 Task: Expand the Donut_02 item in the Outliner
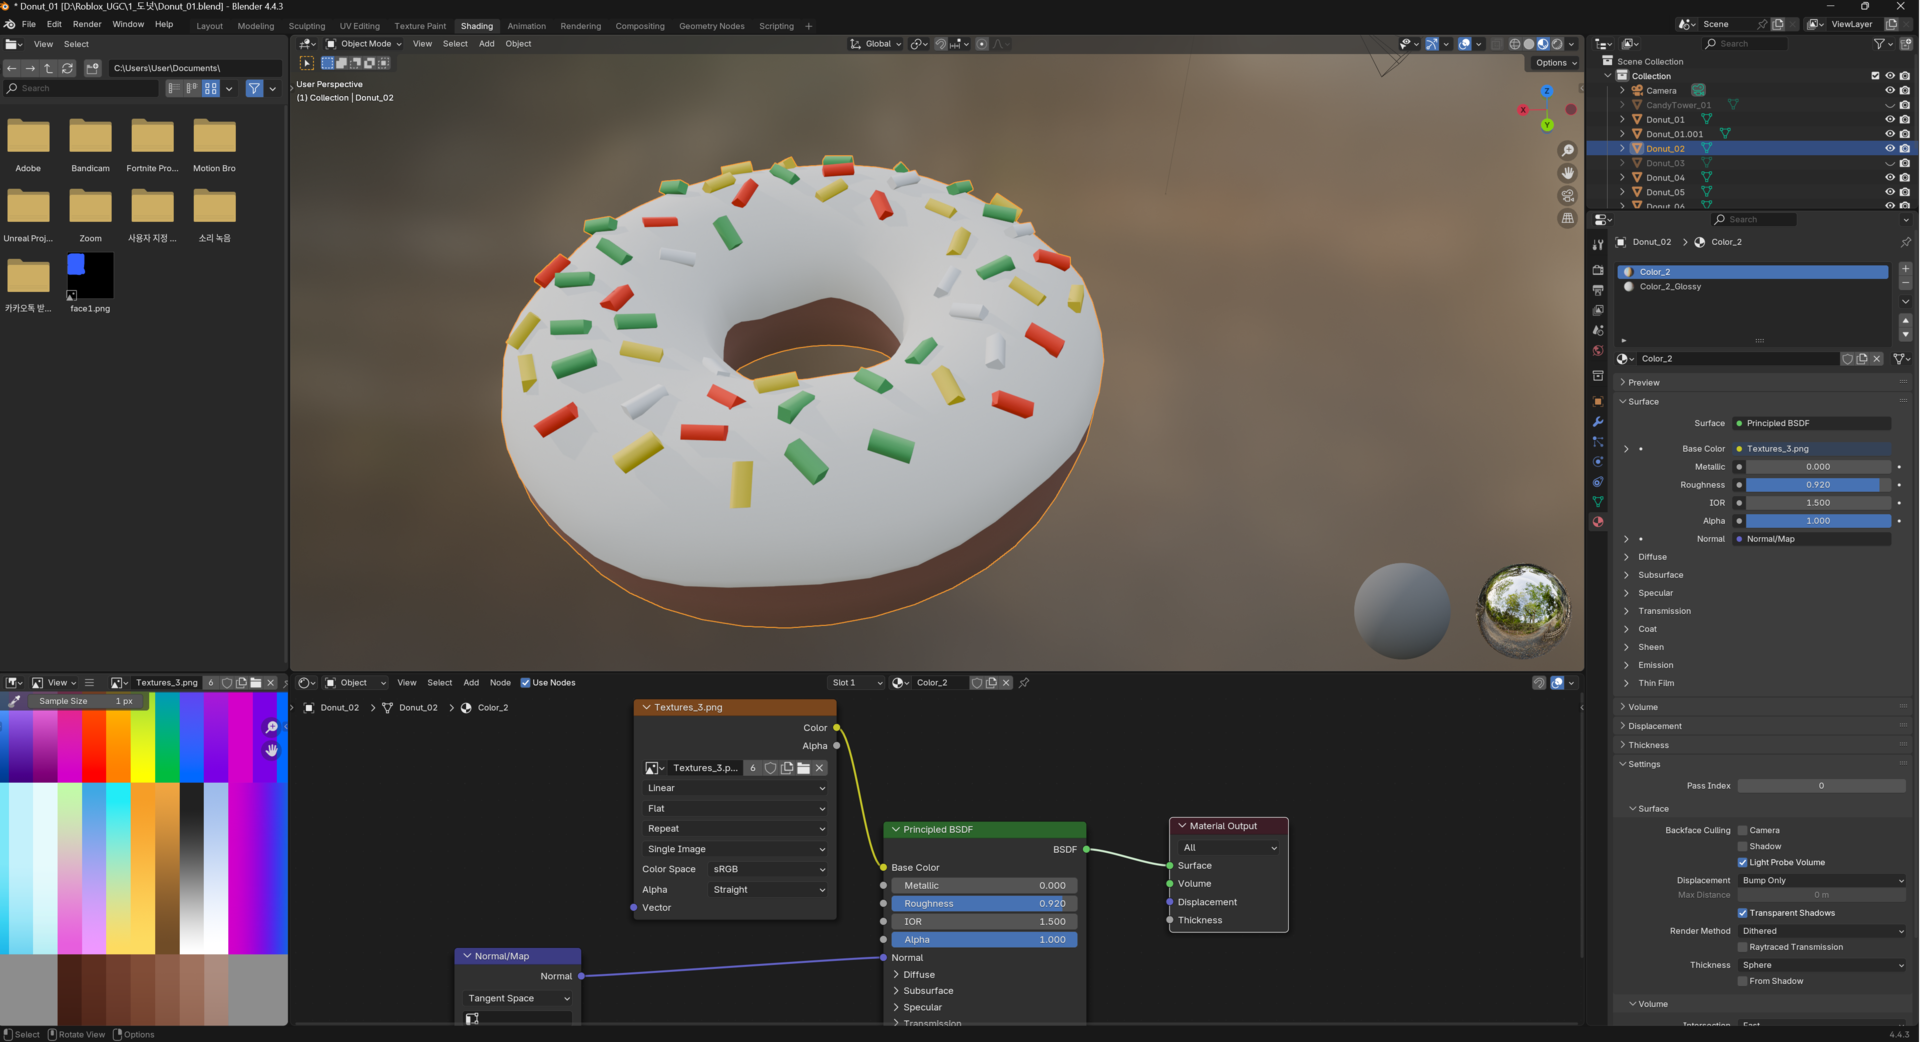pos(1622,148)
